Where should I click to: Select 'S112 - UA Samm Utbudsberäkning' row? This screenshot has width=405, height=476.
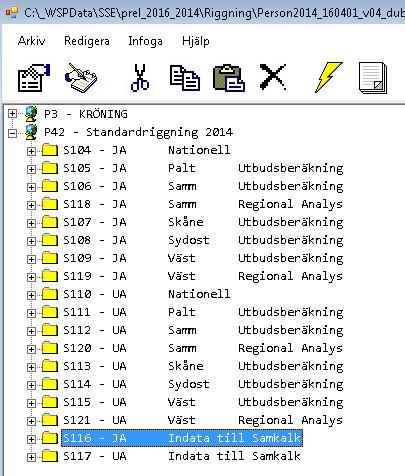point(203,330)
